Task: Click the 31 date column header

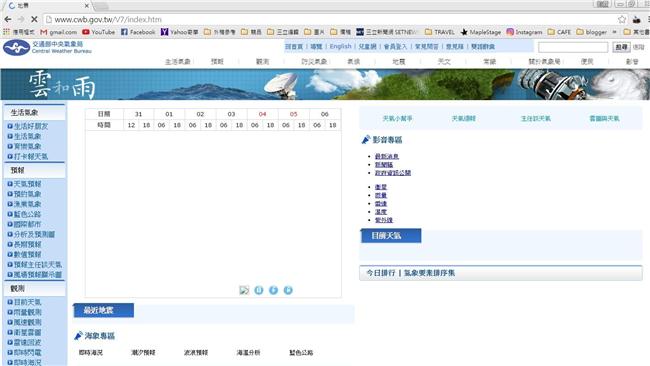Action: (138, 114)
